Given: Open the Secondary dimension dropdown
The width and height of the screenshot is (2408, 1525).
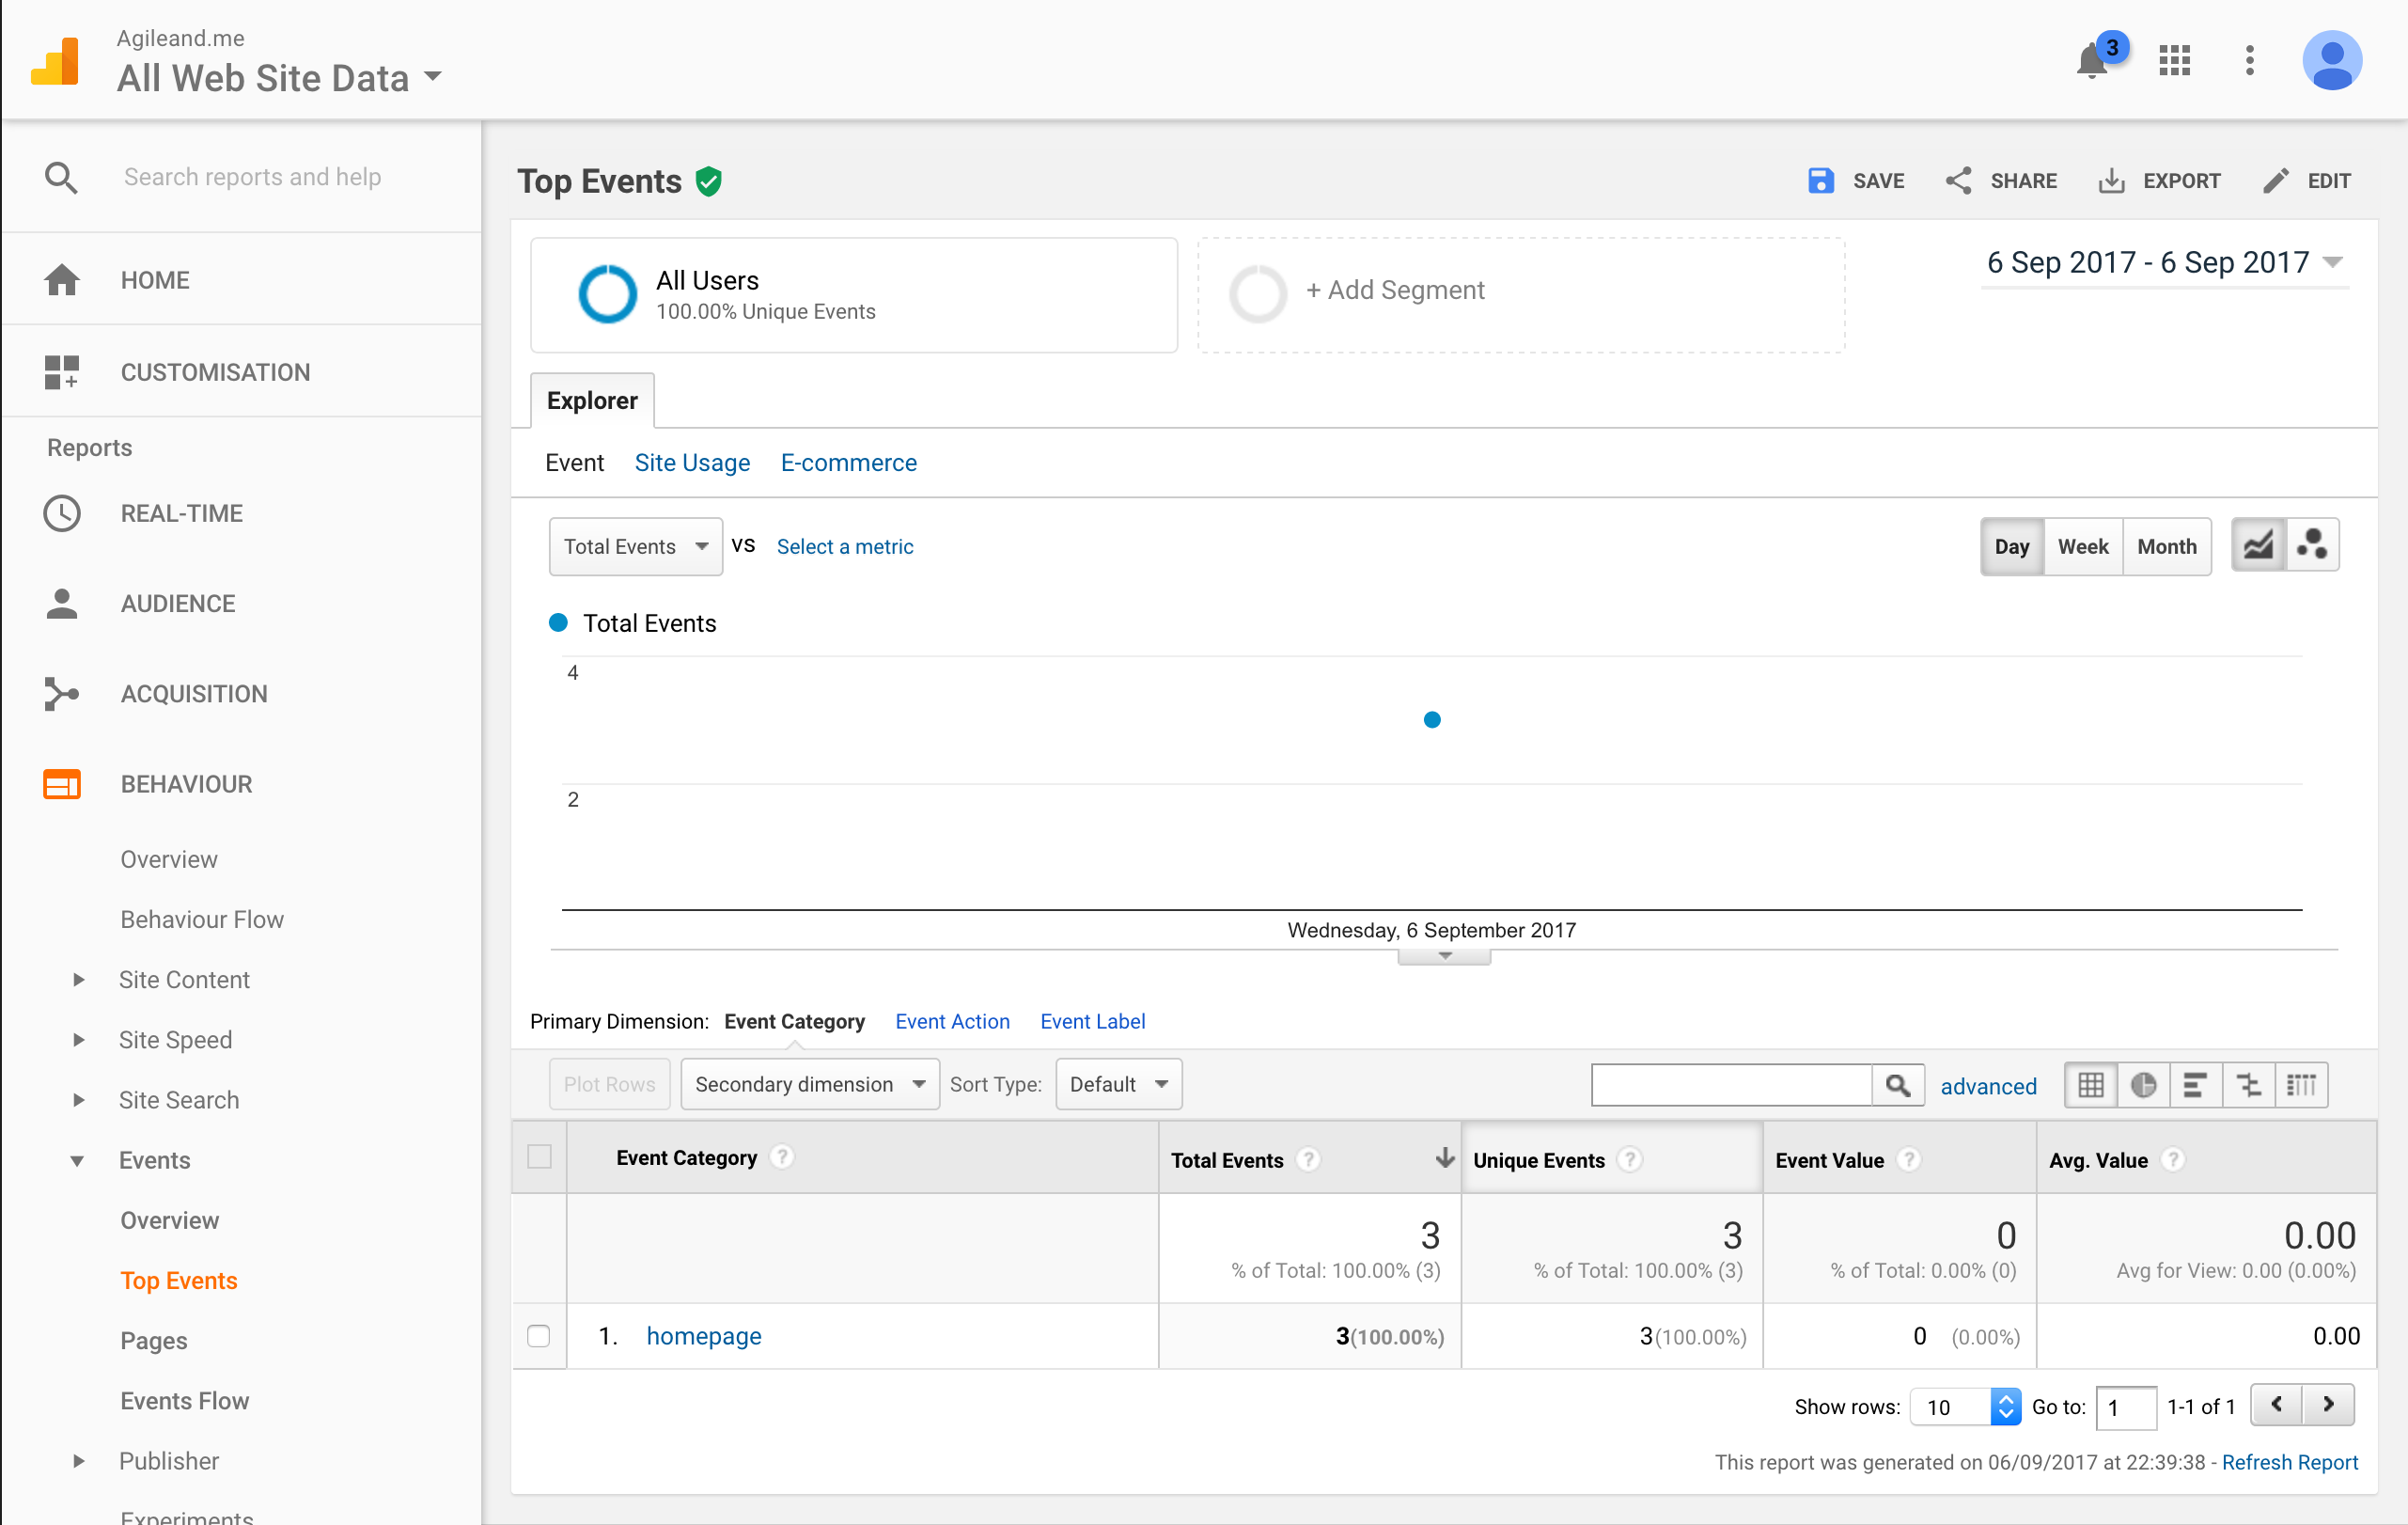Looking at the screenshot, I should click(x=809, y=1084).
